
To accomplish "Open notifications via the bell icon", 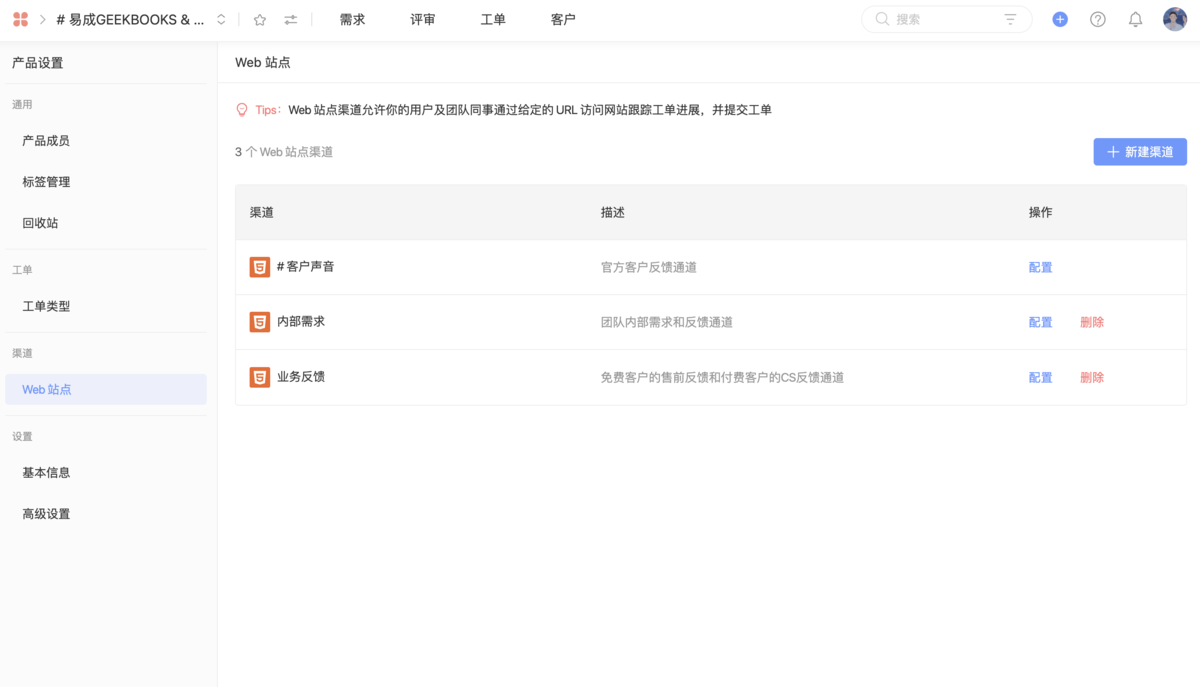I will click(1135, 18).
